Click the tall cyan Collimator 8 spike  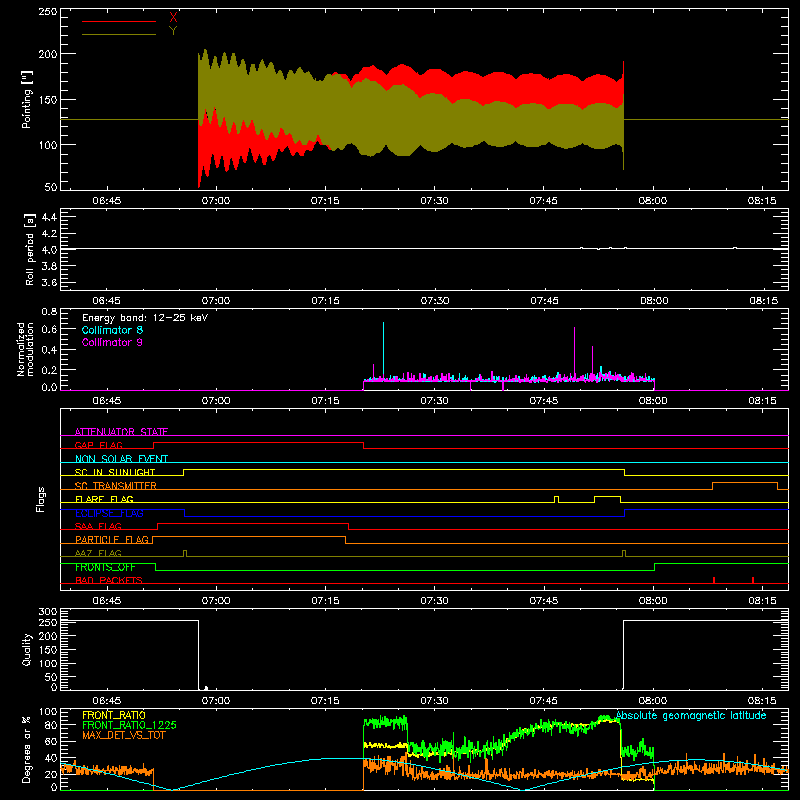point(384,351)
